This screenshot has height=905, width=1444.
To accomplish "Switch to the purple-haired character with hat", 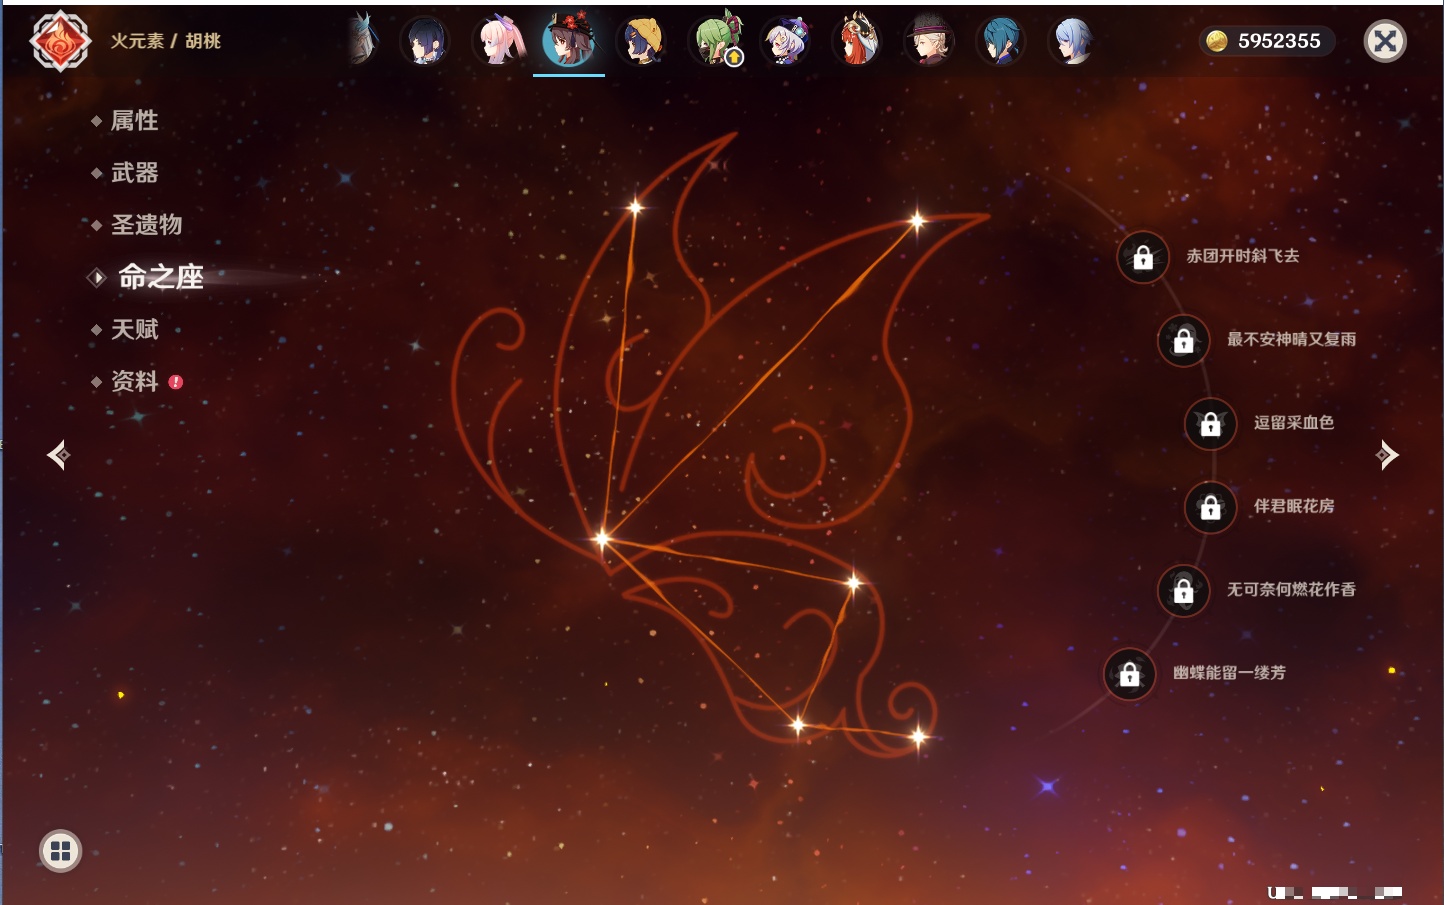I will pyautogui.click(x=785, y=41).
